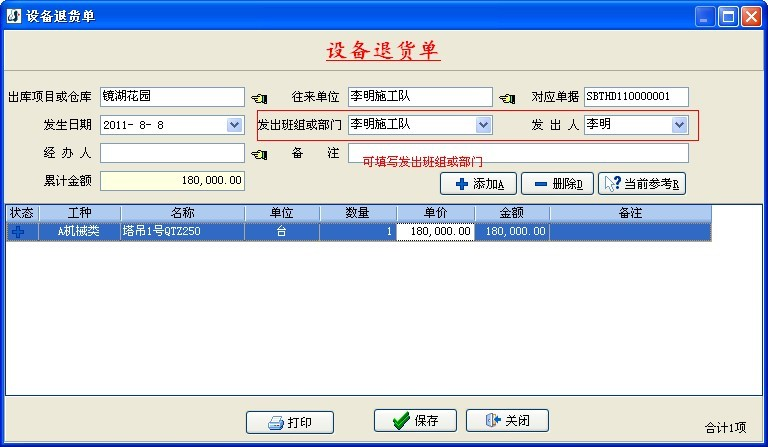
Task: Select cell 塔吊1号QTZ250
Action: [183, 232]
